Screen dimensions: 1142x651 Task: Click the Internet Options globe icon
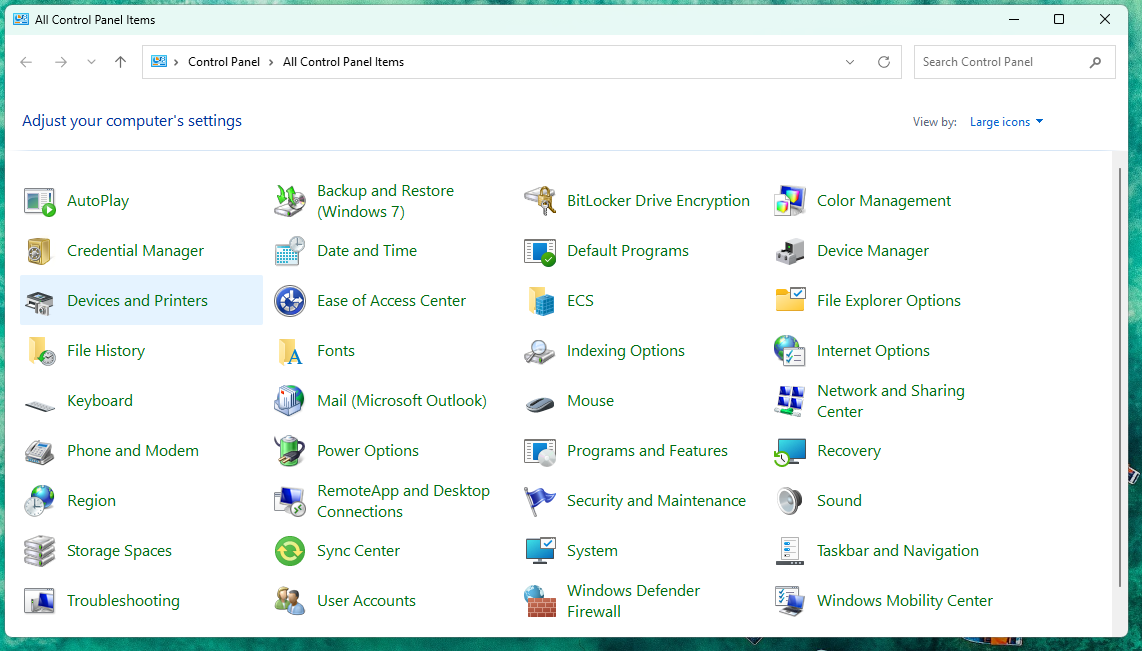click(x=789, y=351)
